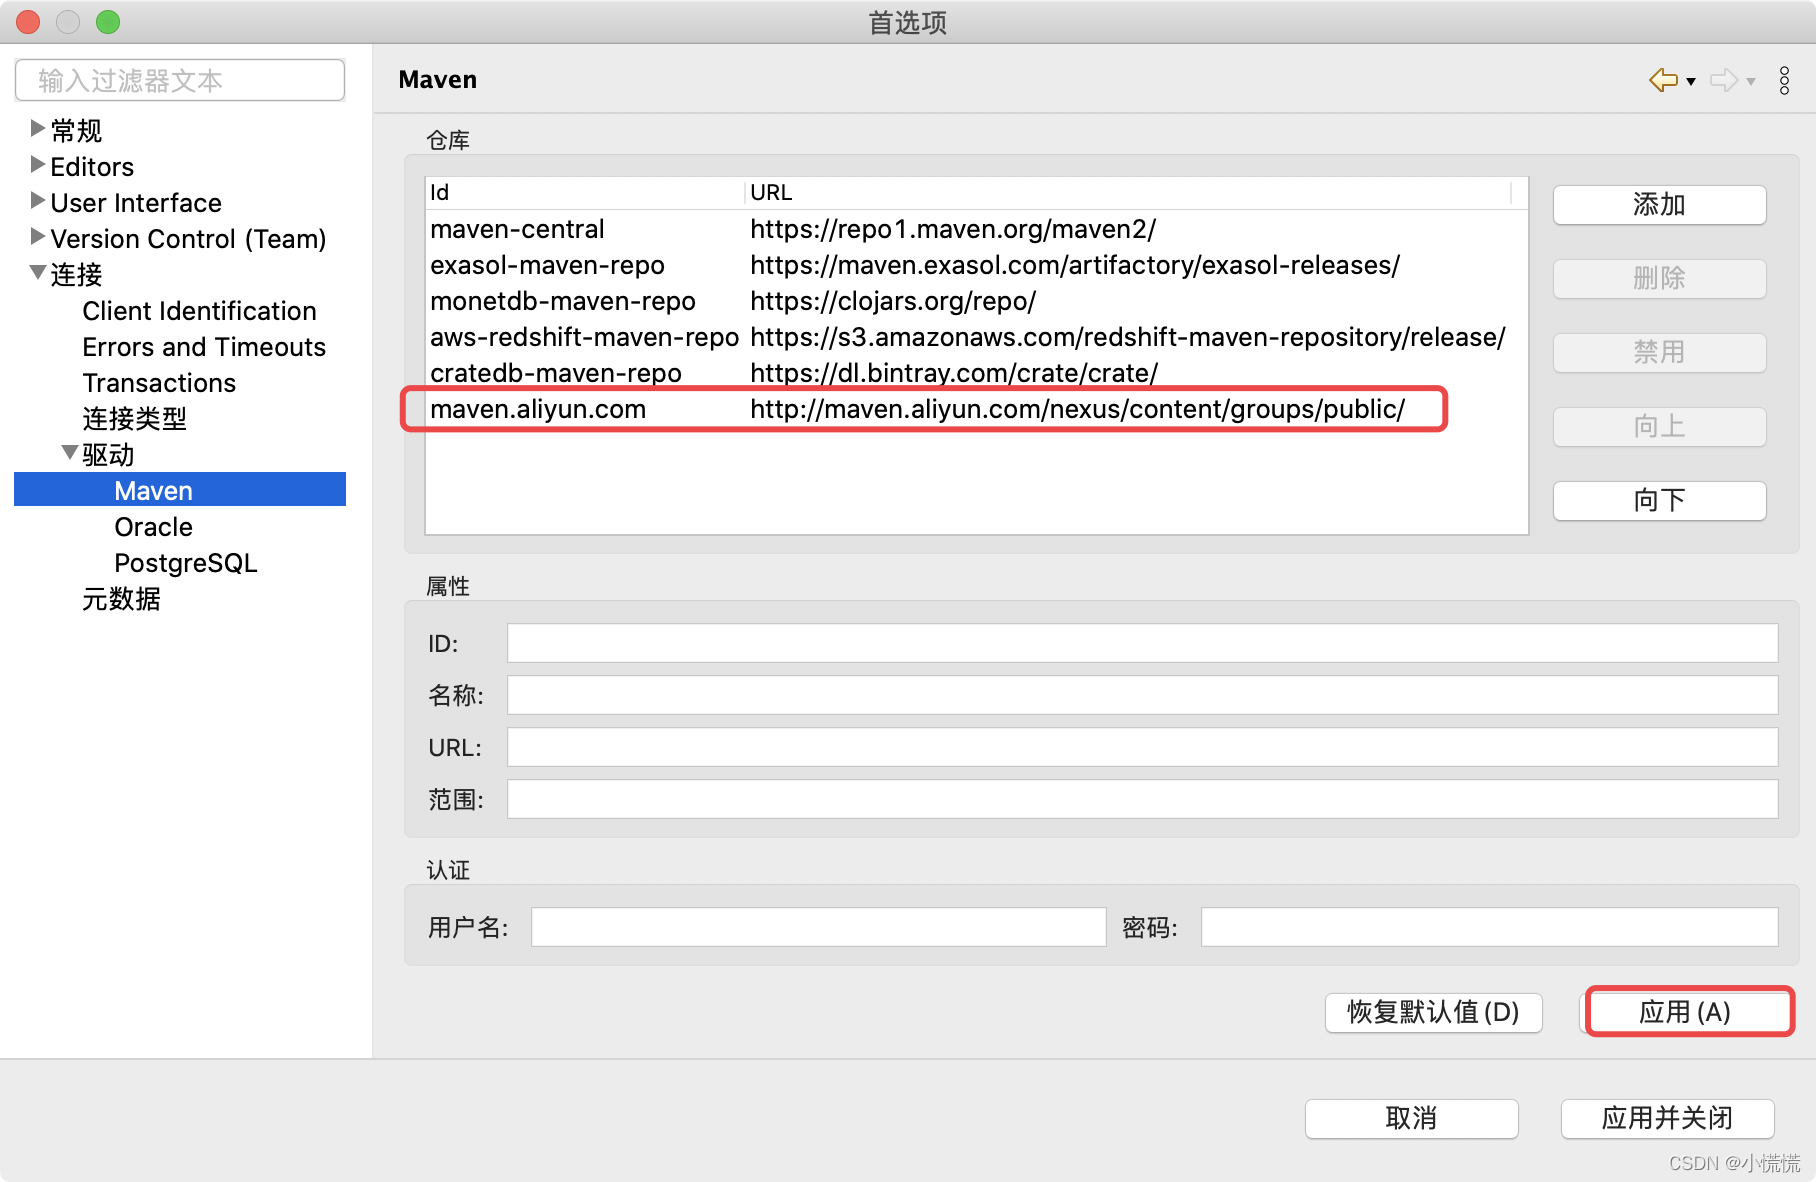
Task: Select Editors preference category
Action: pos(92,167)
